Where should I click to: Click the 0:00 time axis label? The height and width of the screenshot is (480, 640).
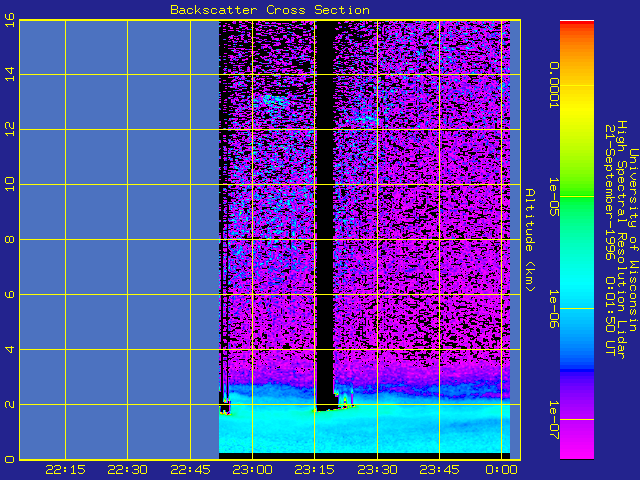pyautogui.click(x=502, y=470)
